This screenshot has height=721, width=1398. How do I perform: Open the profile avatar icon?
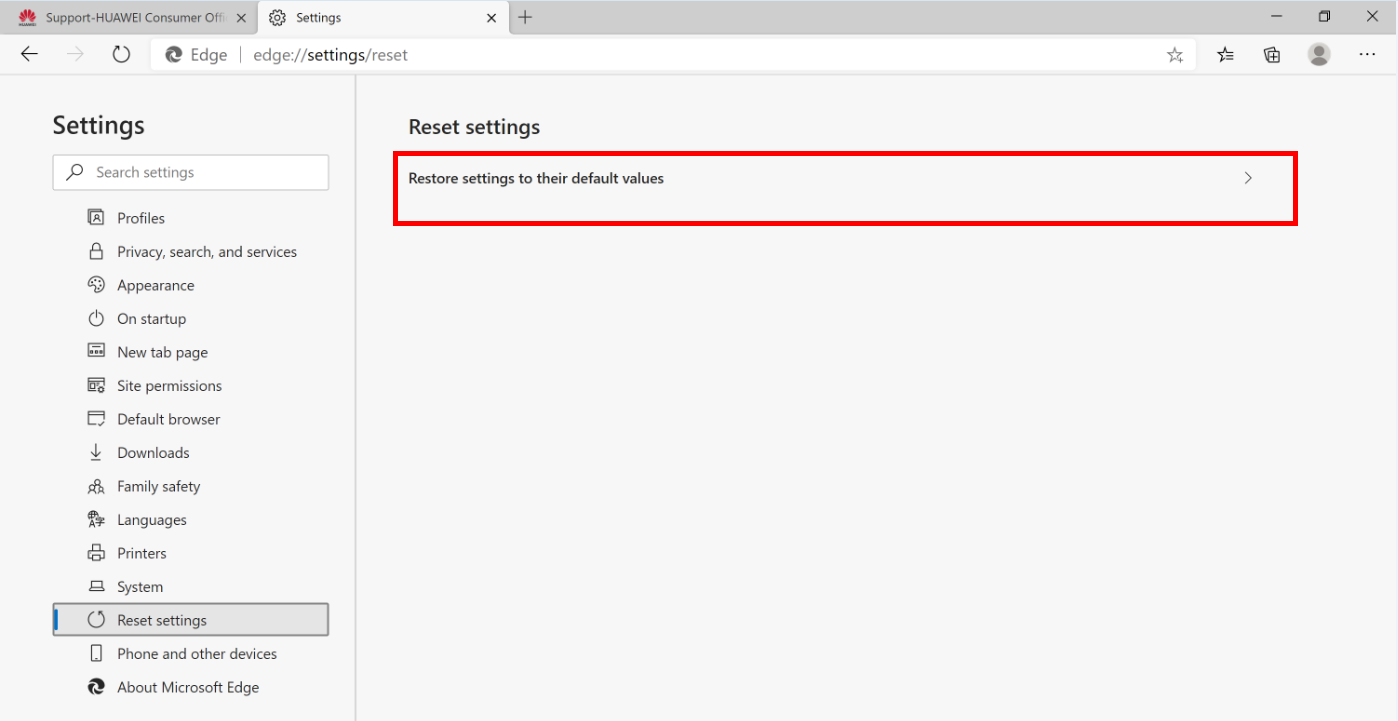point(1318,55)
